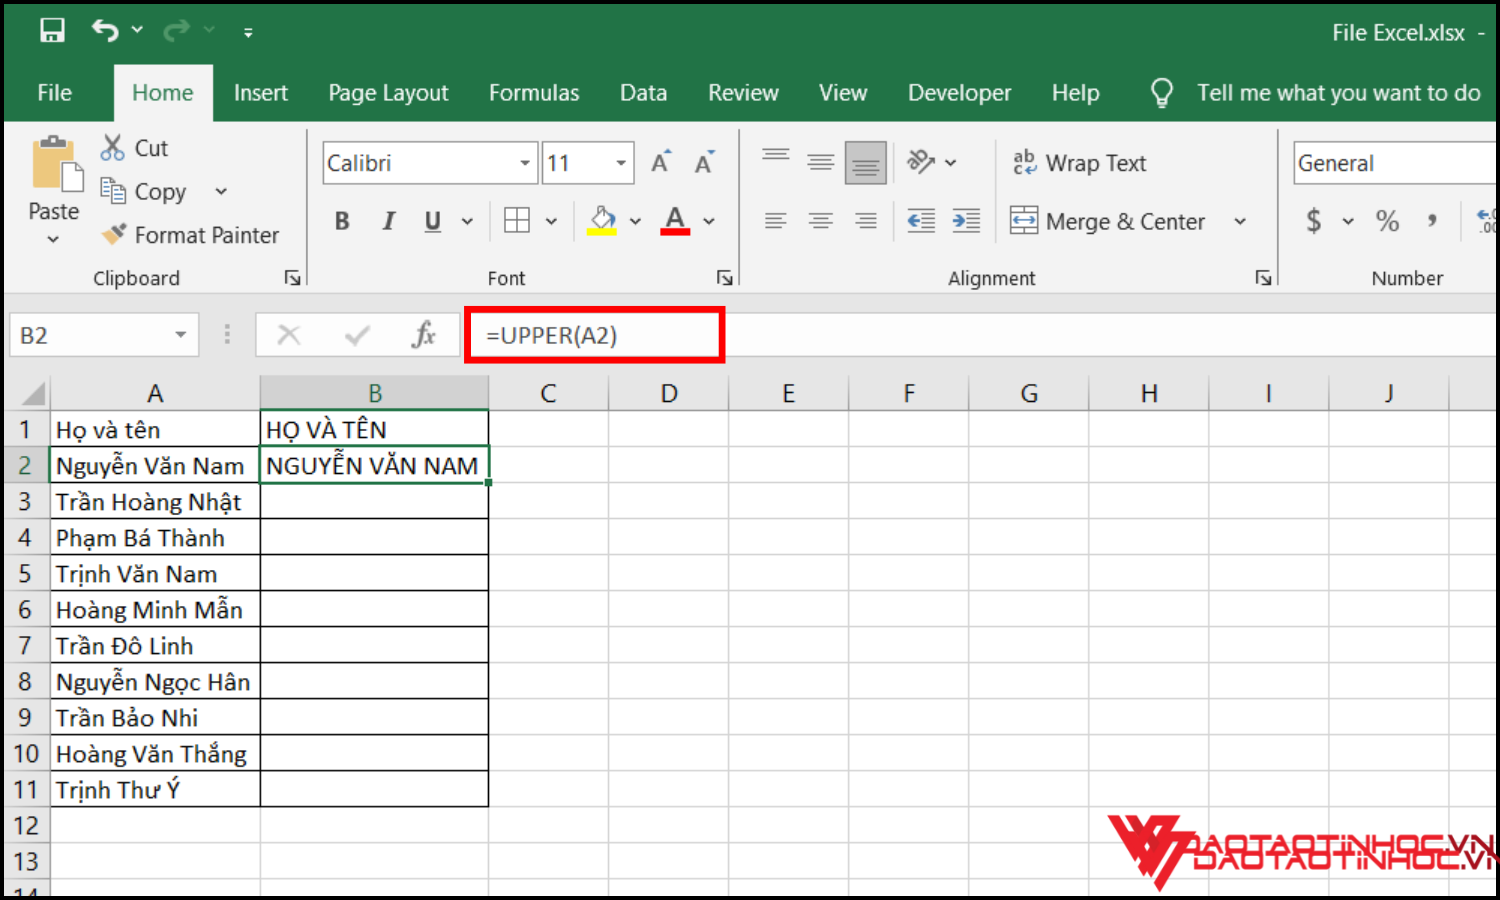Click Increase Font Size icon
The image size is (1500, 900).
coord(661,163)
